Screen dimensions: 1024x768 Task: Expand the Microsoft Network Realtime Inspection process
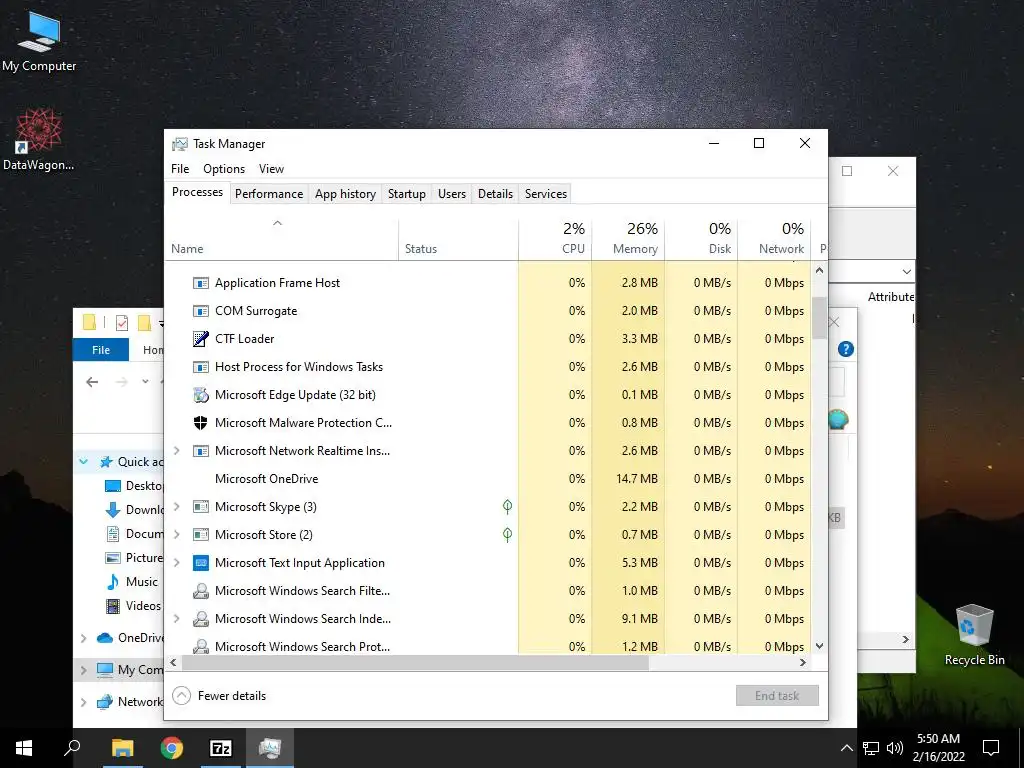pyautogui.click(x=176, y=451)
